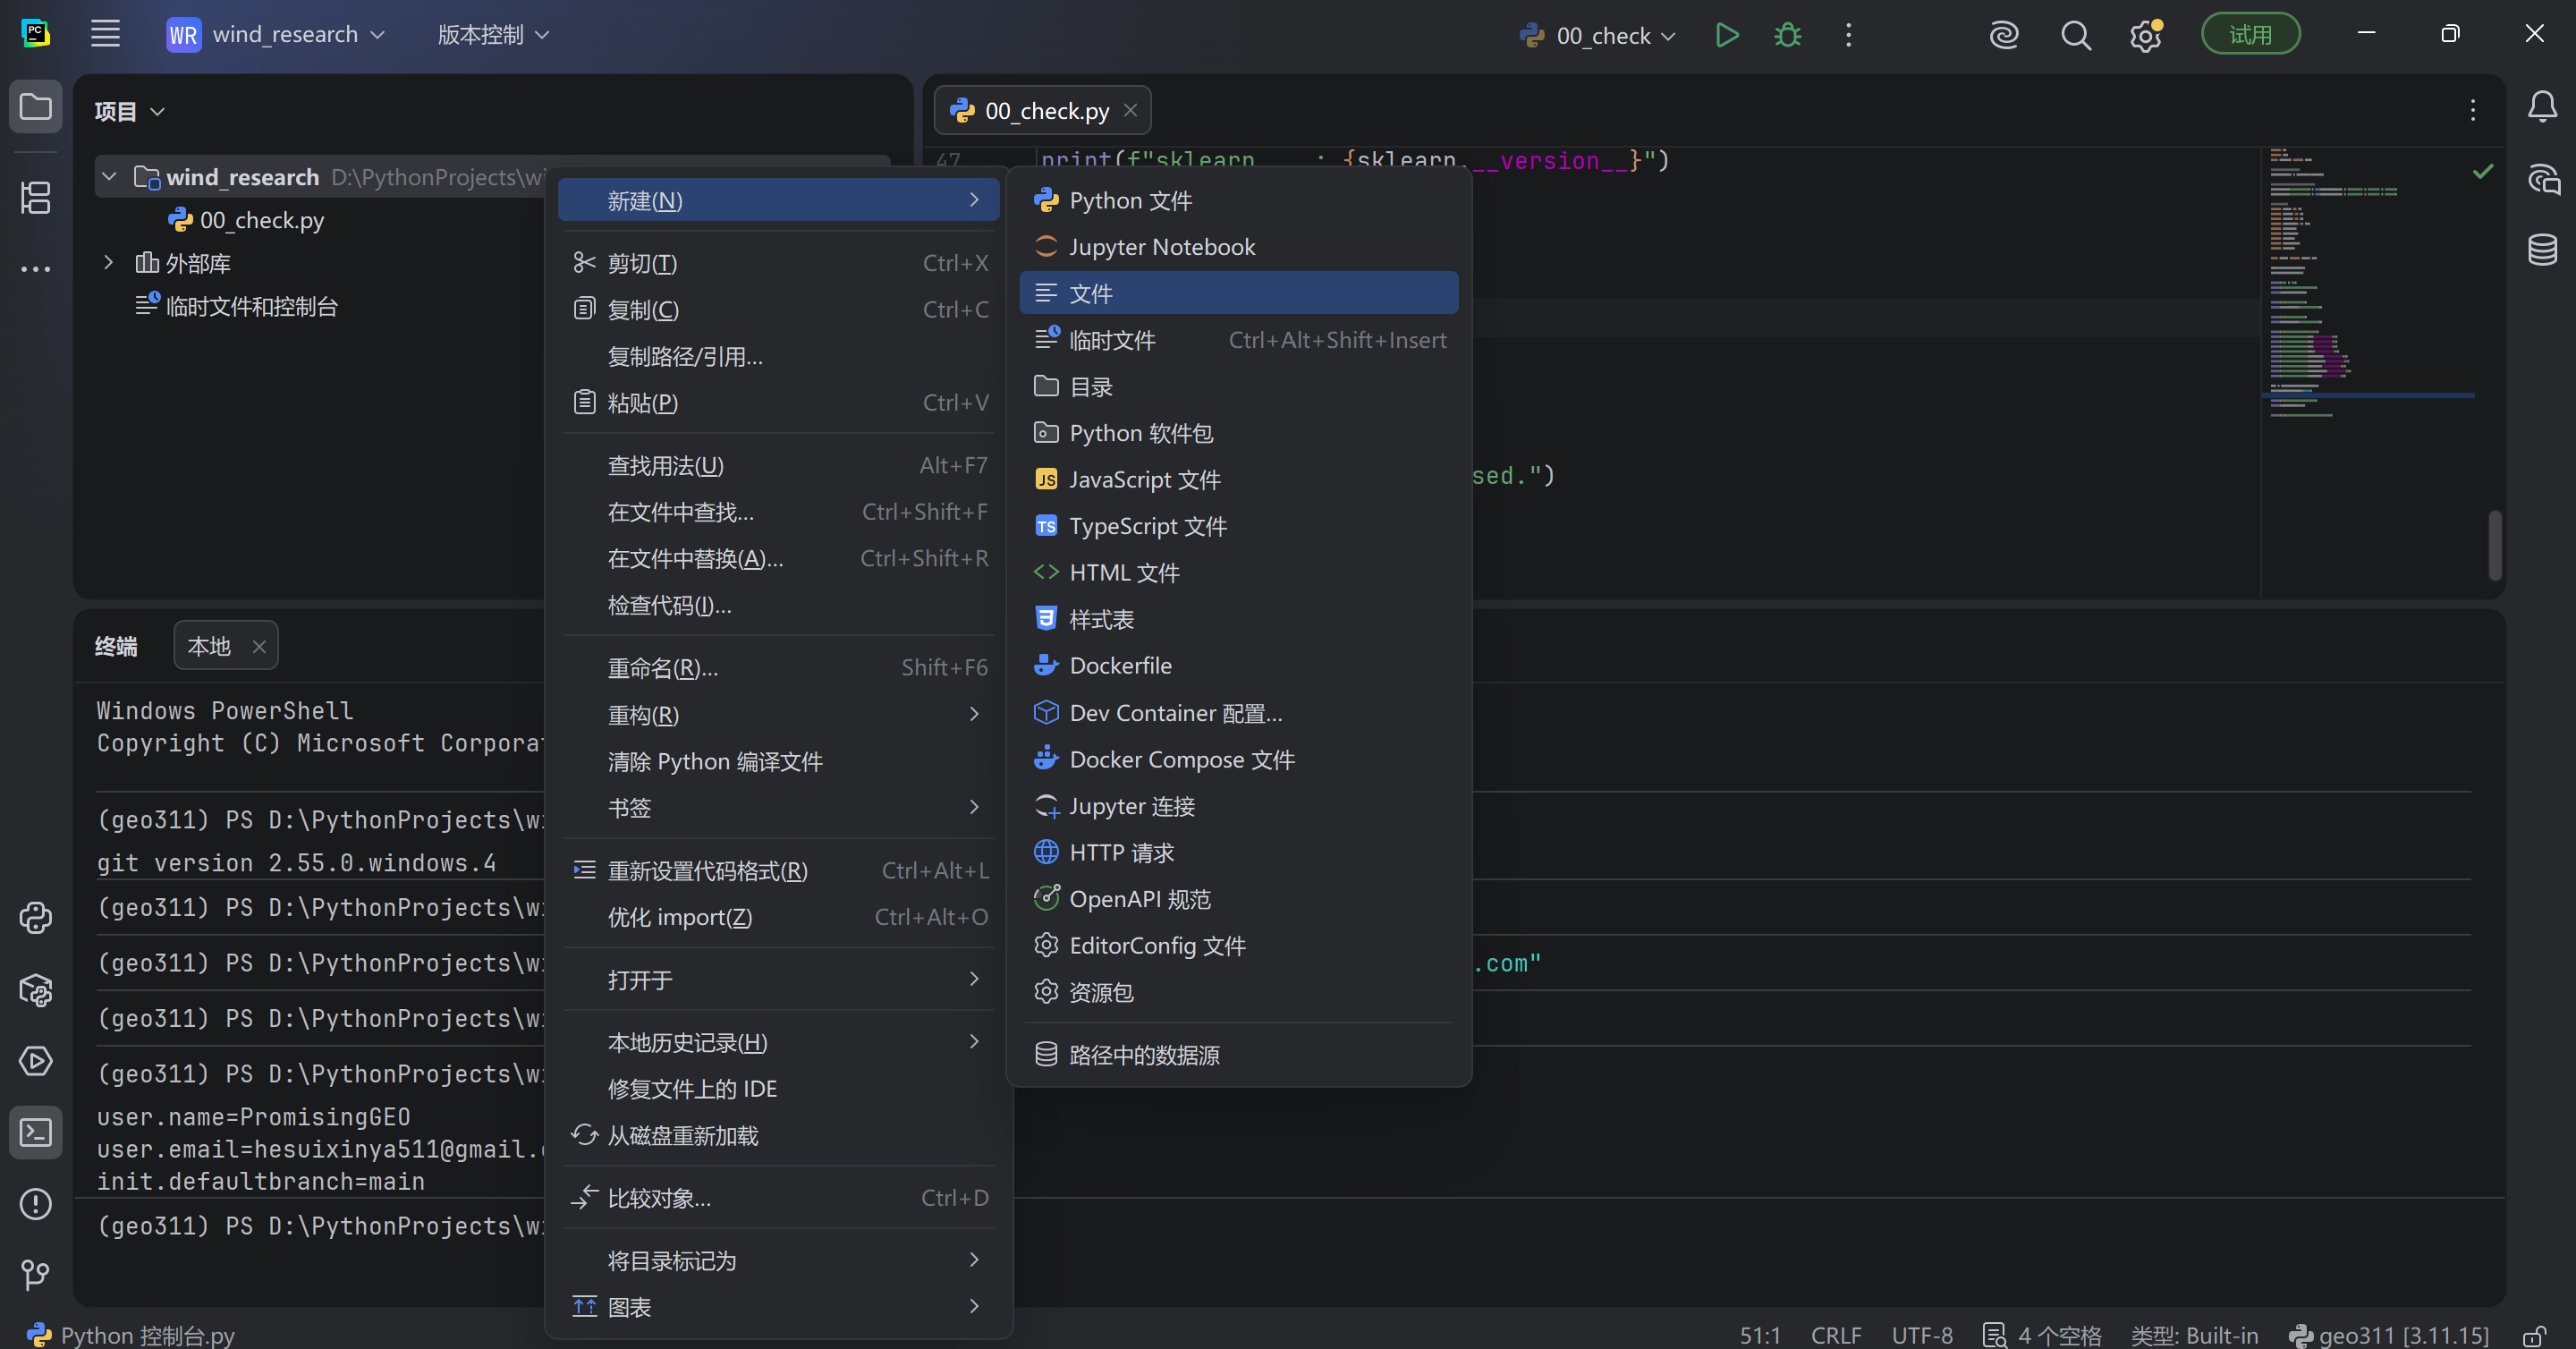Open the AI Assistant swirl icon

pyautogui.click(x=2004, y=35)
